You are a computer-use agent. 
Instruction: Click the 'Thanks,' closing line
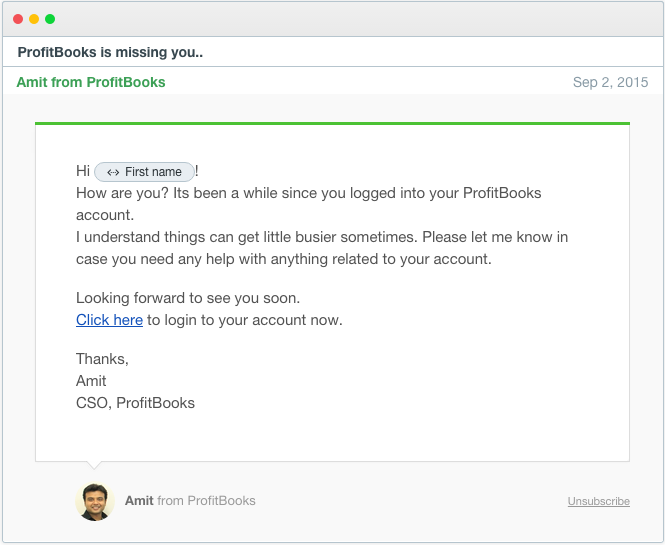[x=102, y=359]
